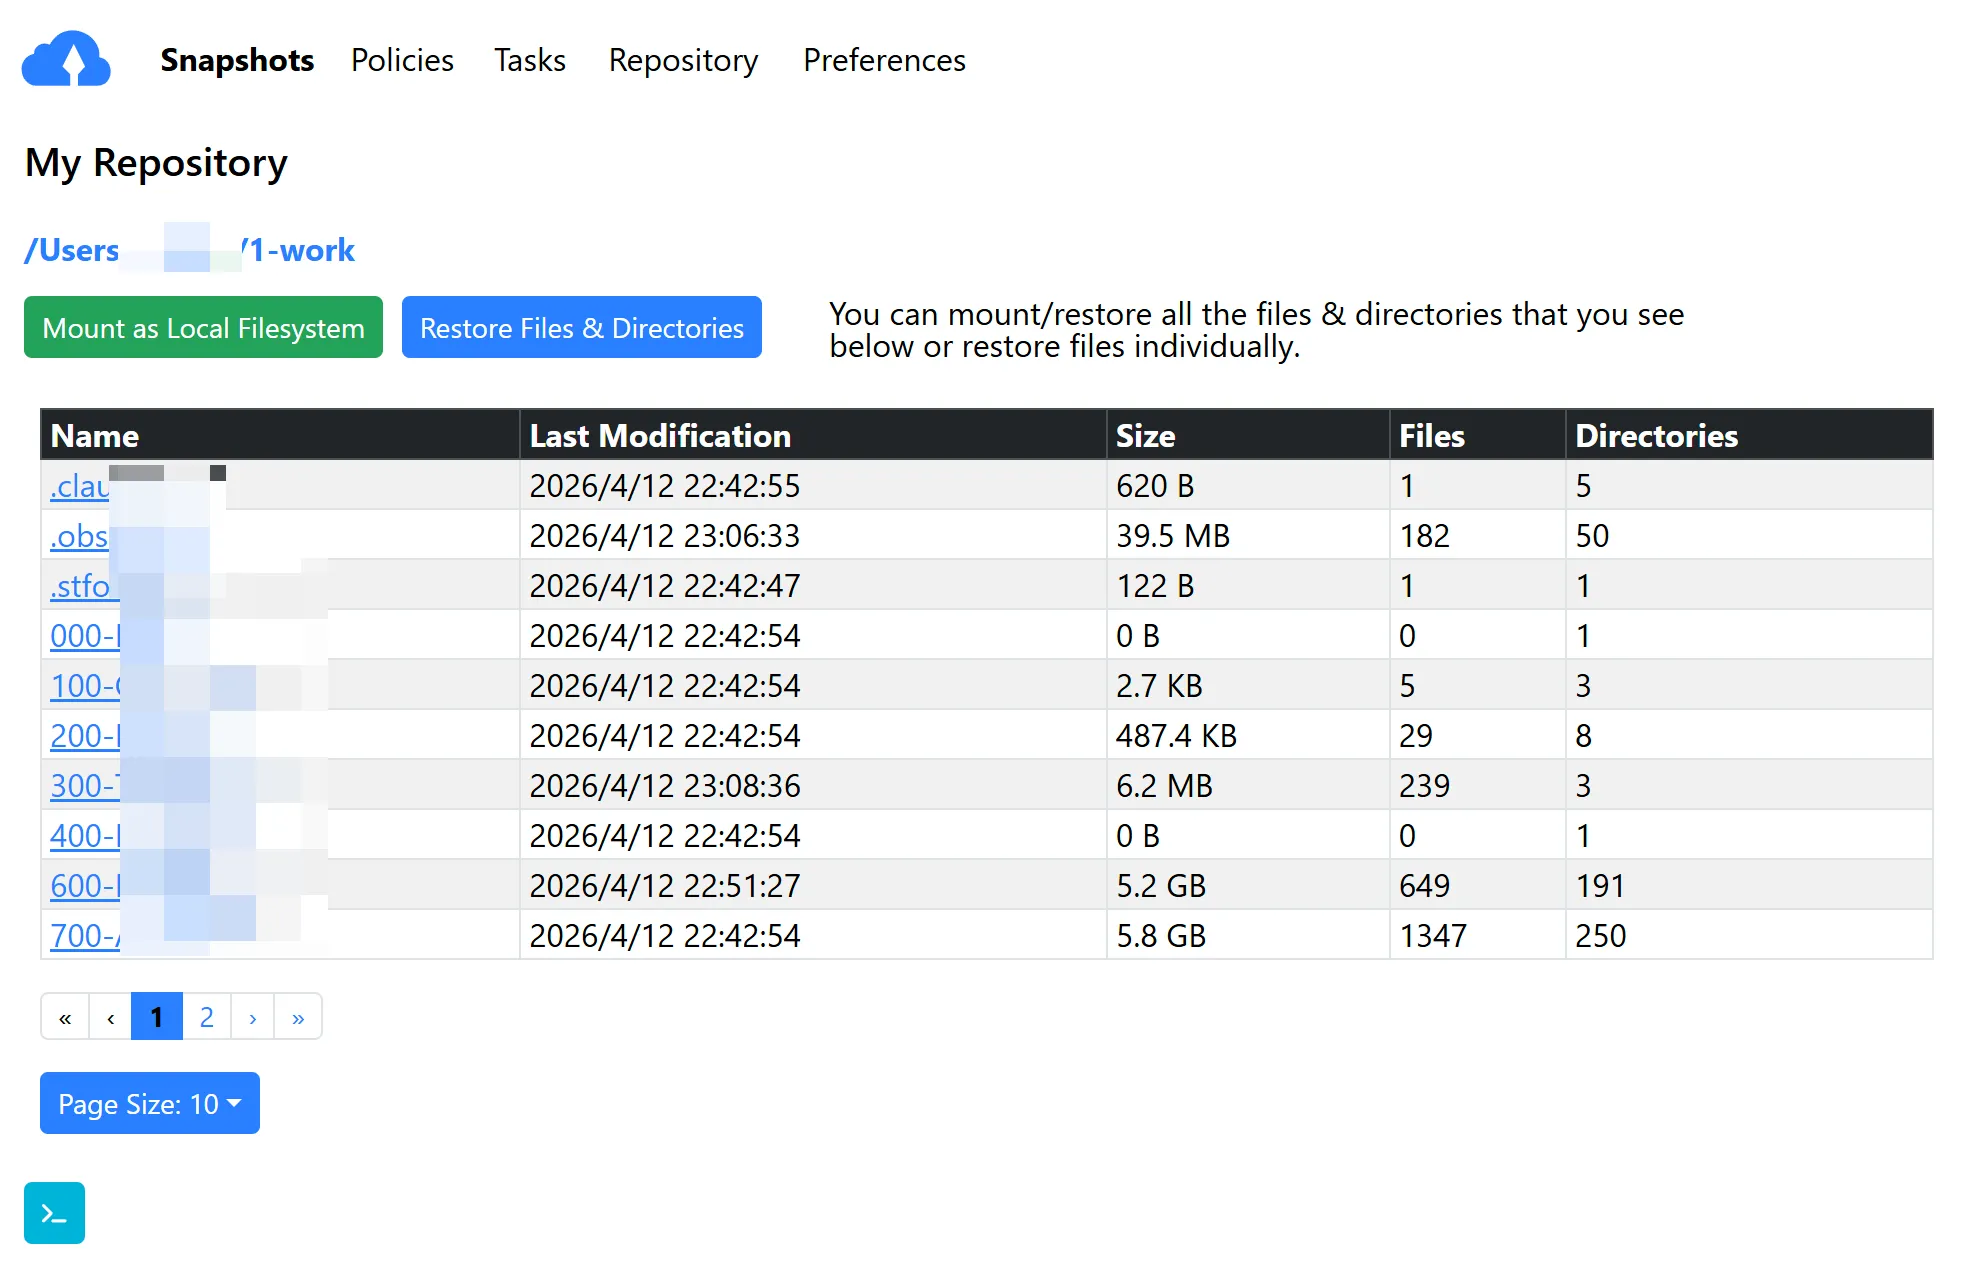Click Mount as Local Filesystem button
The height and width of the screenshot is (1265, 1973).
pyautogui.click(x=203, y=327)
